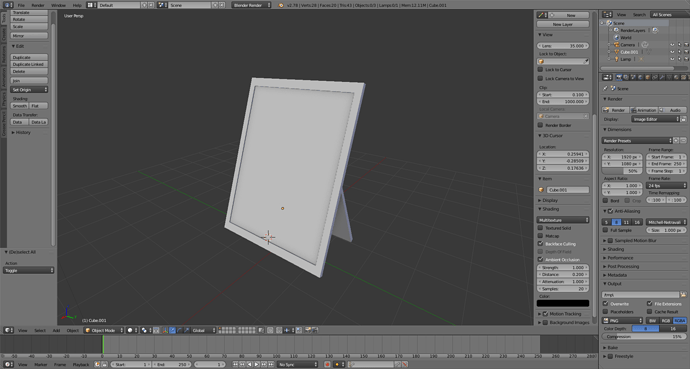Hide Cube.001 with its eye icon
Image resolution: width=690 pixels, height=369 pixels.
(x=672, y=52)
